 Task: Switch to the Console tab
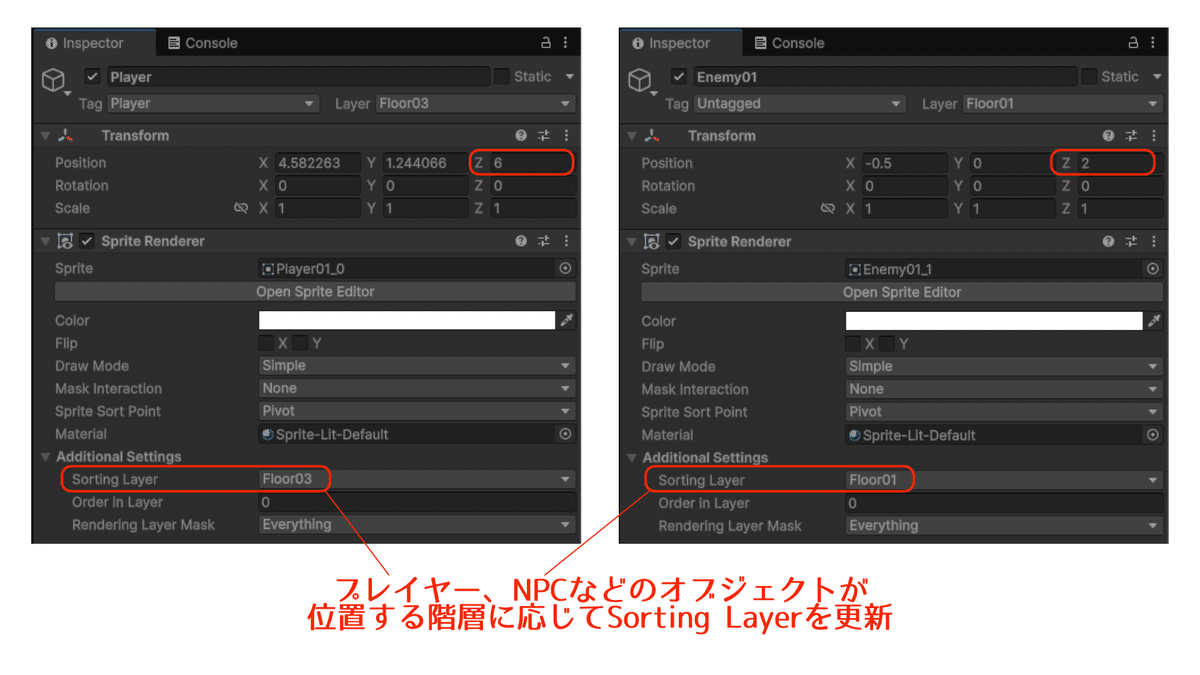pyautogui.click(x=207, y=42)
